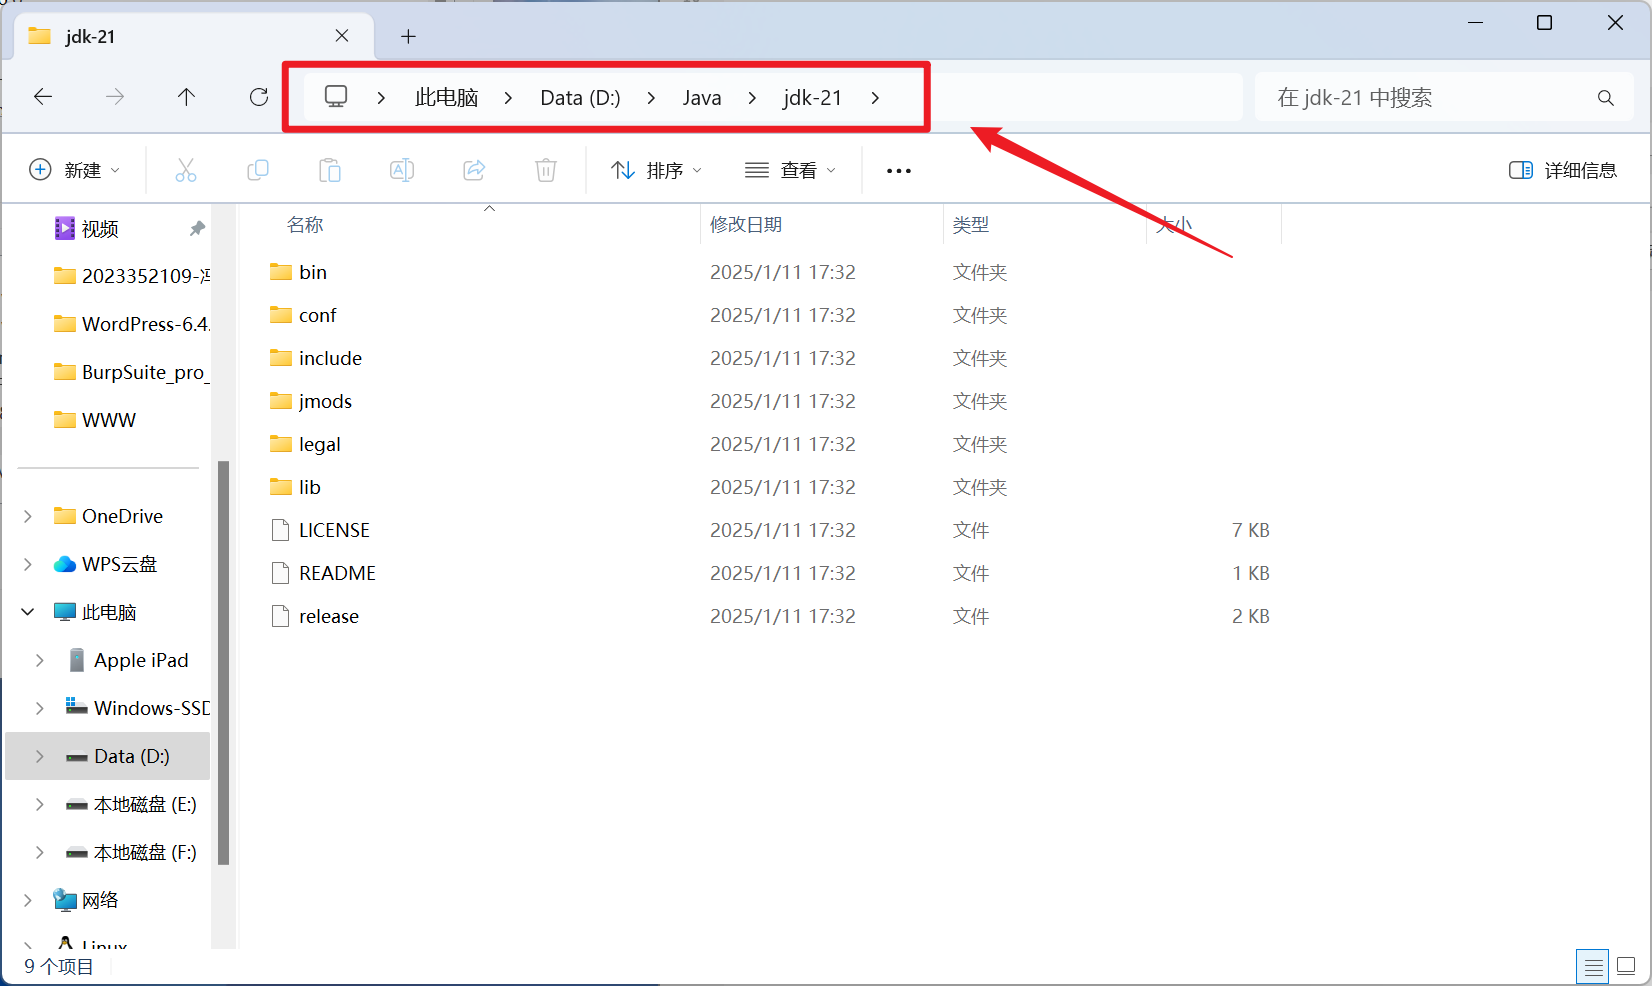The image size is (1652, 986).
Task: Click the Rename icon in toolbar
Action: 402,170
